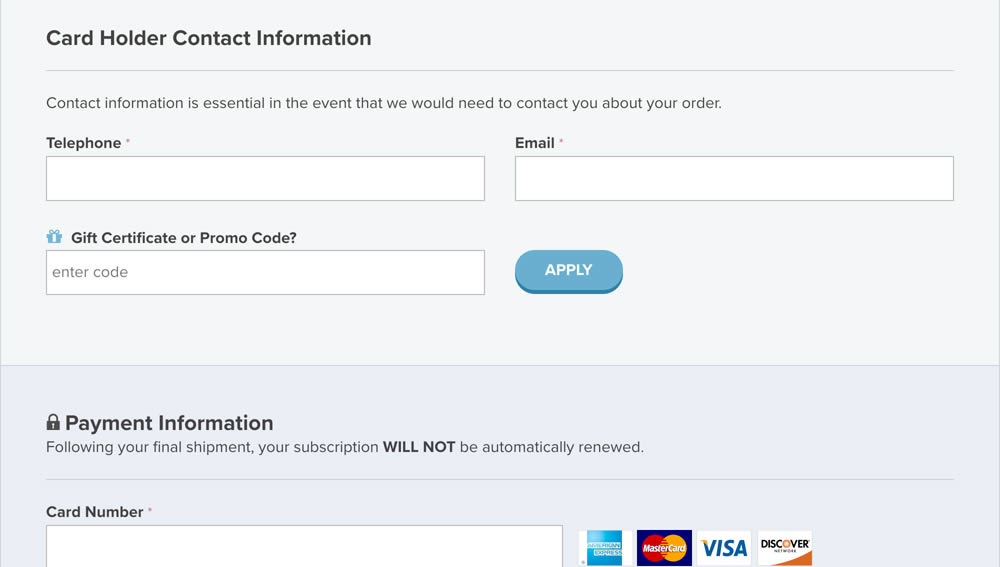This screenshot has height=567, width=1000.
Task: Select the VISA card logo
Action: (724, 548)
